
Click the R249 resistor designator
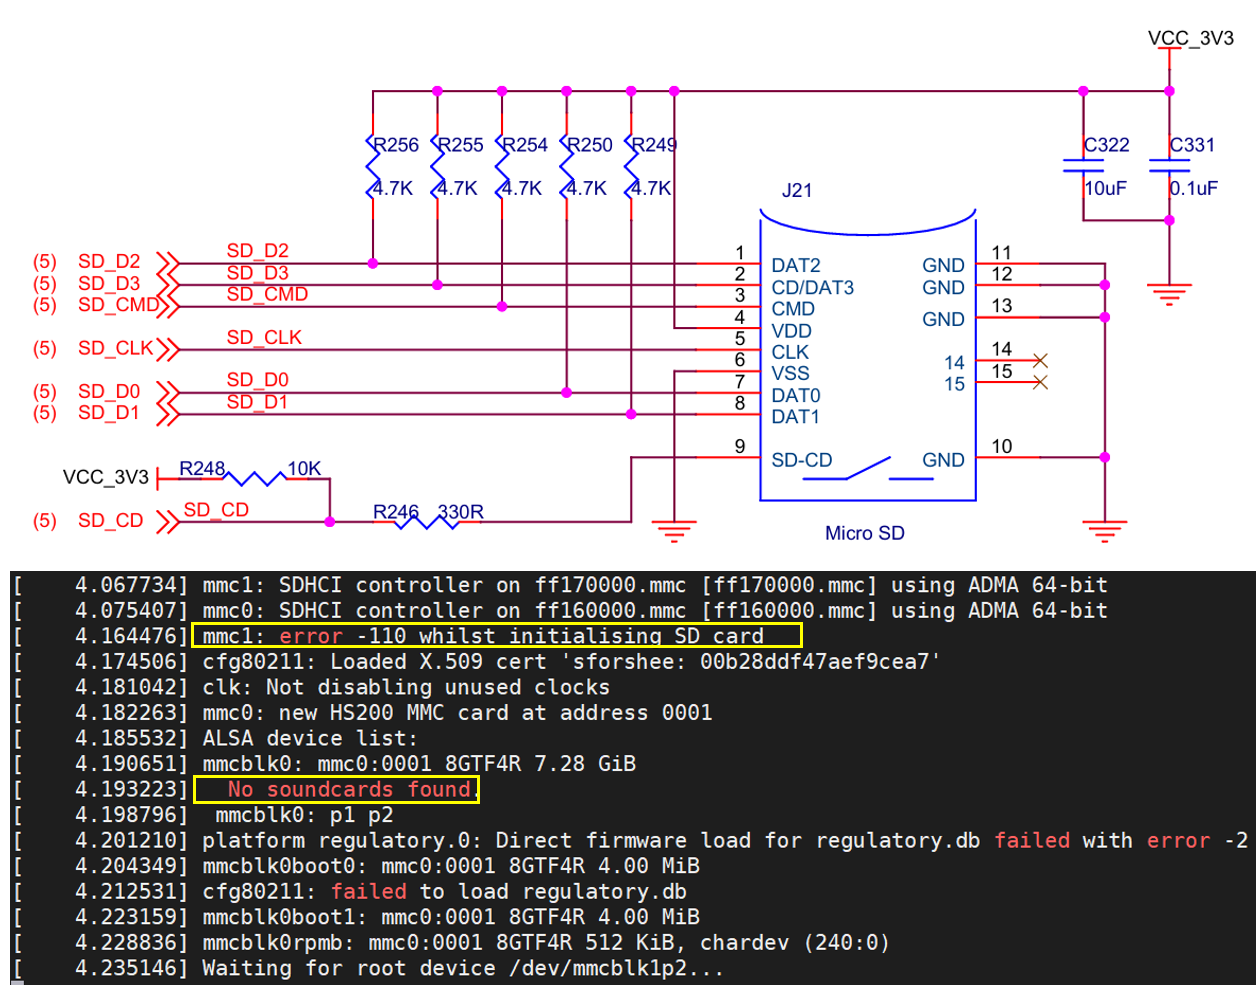point(654,145)
